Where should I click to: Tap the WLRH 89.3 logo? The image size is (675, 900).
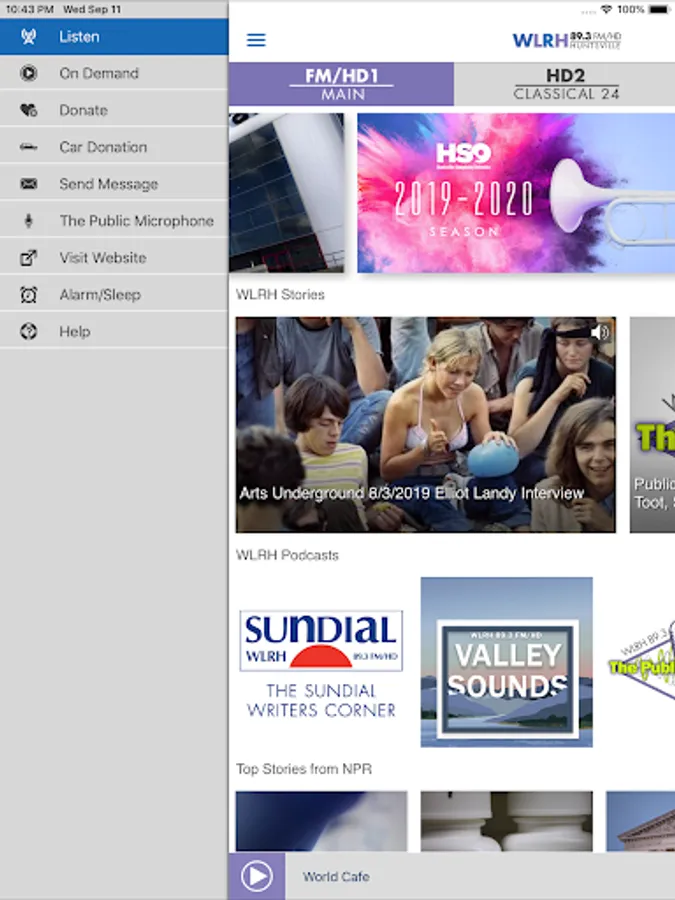coord(567,40)
